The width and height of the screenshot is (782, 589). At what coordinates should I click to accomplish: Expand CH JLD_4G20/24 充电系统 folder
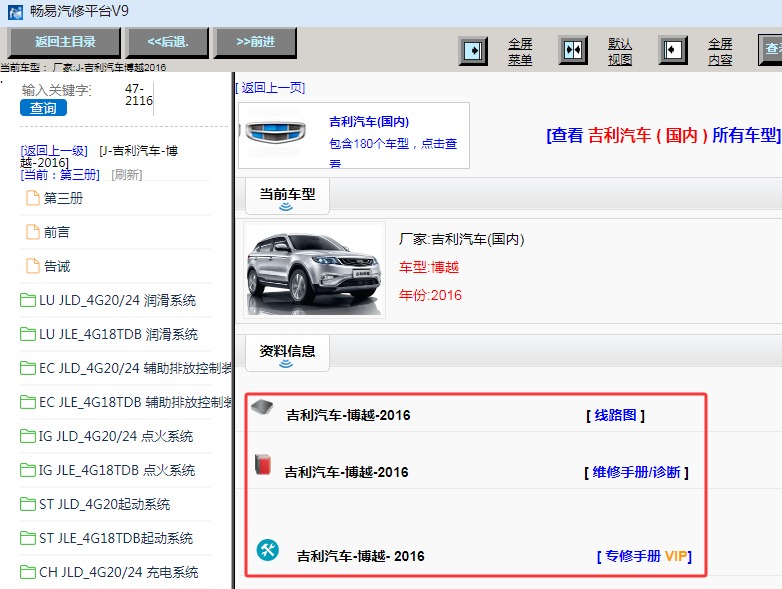[109, 572]
